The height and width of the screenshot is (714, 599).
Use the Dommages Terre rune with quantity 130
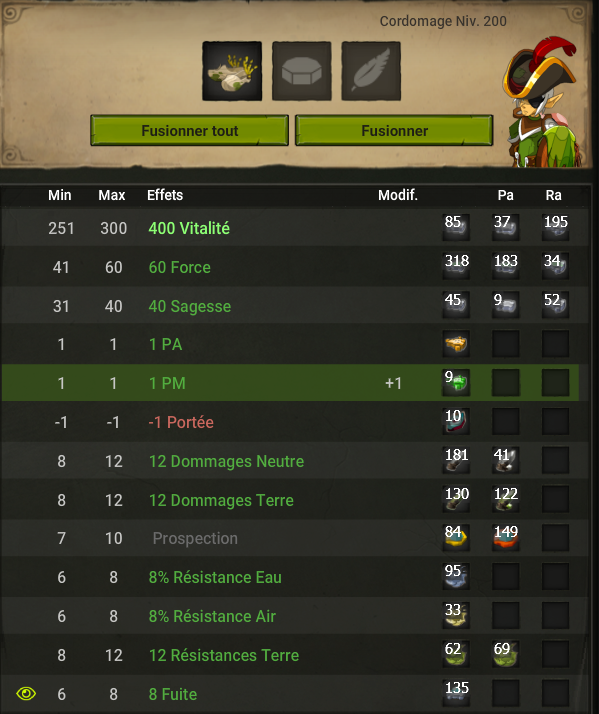456,499
